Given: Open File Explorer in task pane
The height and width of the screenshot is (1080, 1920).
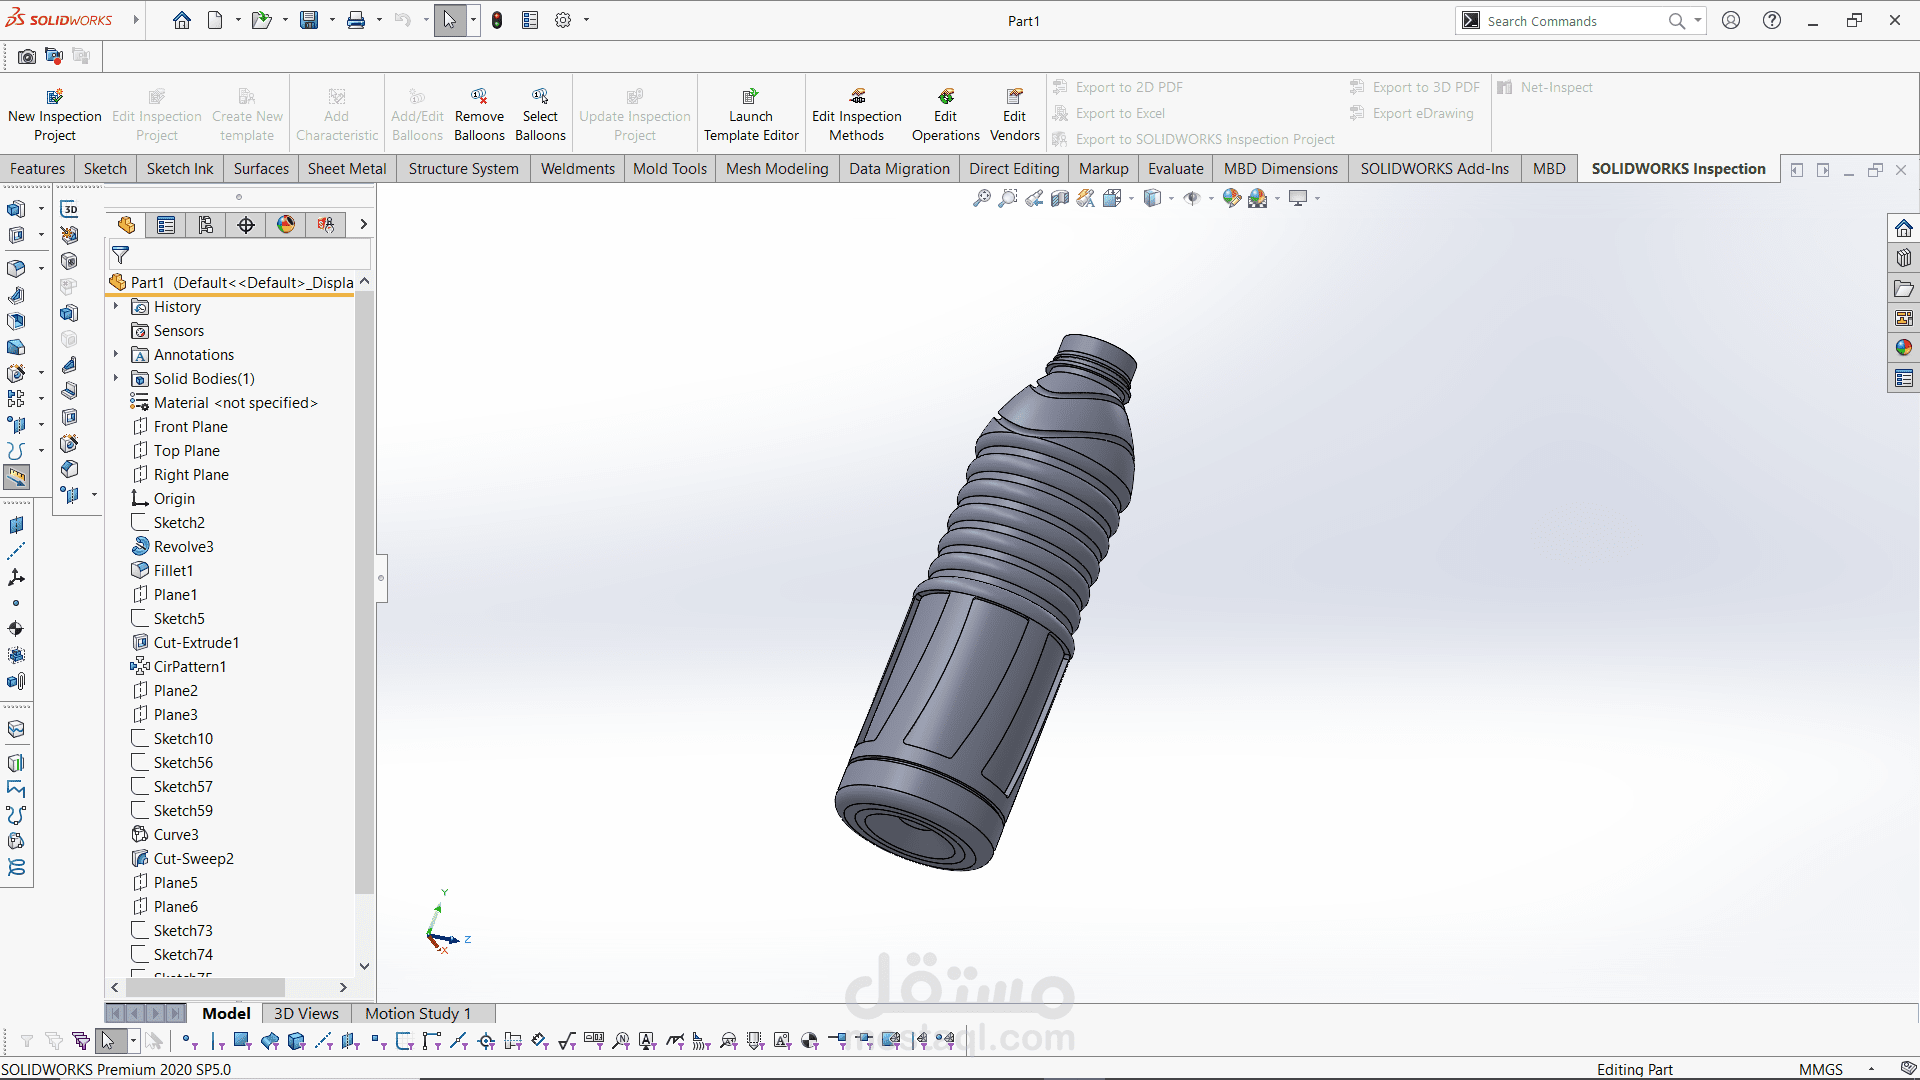Looking at the screenshot, I should pos(1904,288).
